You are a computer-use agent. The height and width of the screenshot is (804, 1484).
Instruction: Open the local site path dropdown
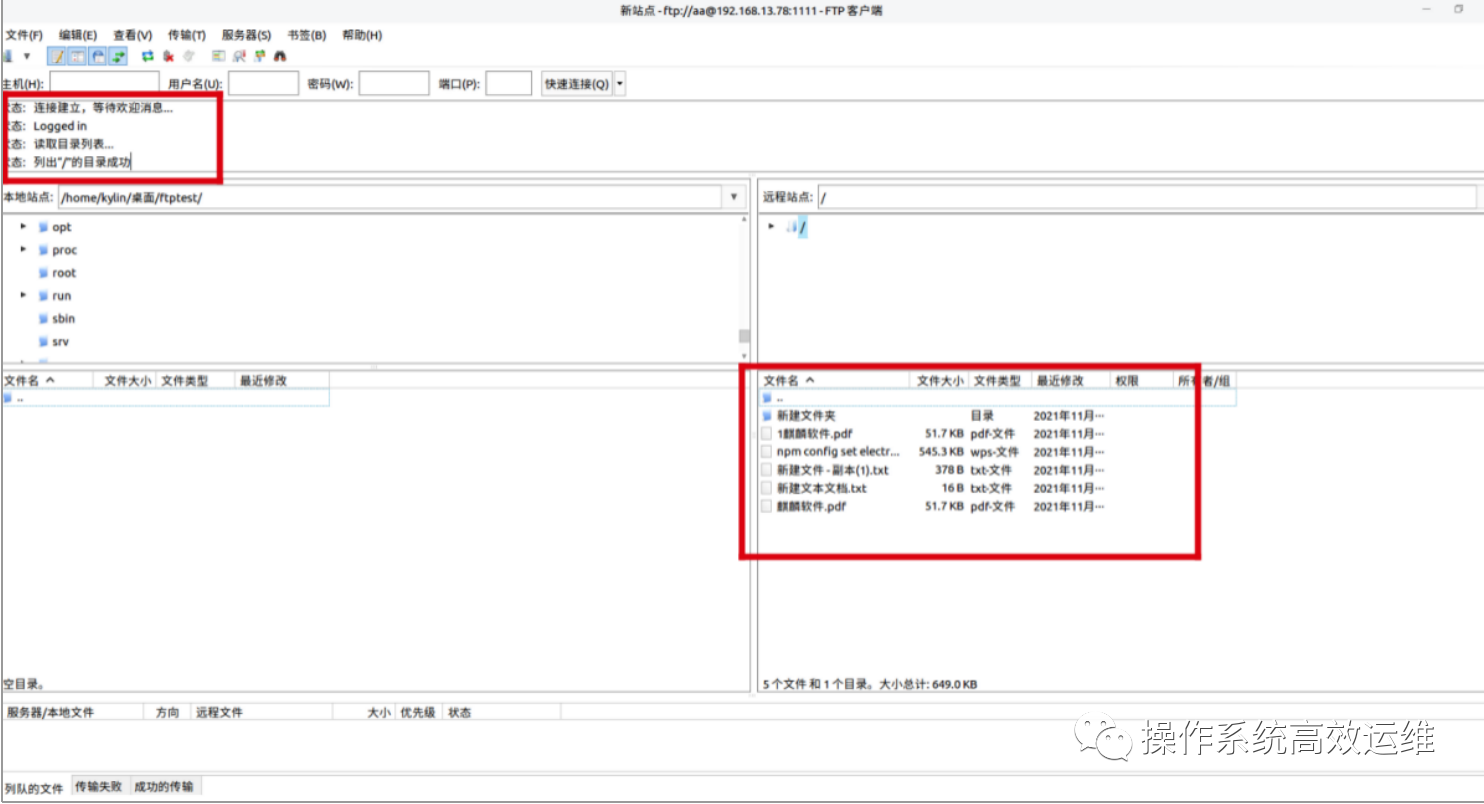click(x=735, y=197)
